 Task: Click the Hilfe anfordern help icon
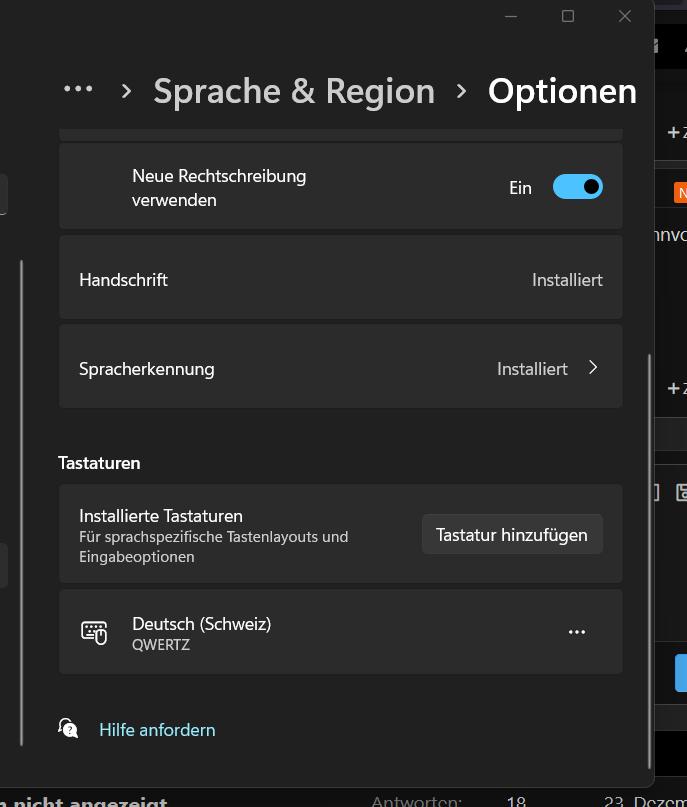pyautogui.click(x=68, y=729)
